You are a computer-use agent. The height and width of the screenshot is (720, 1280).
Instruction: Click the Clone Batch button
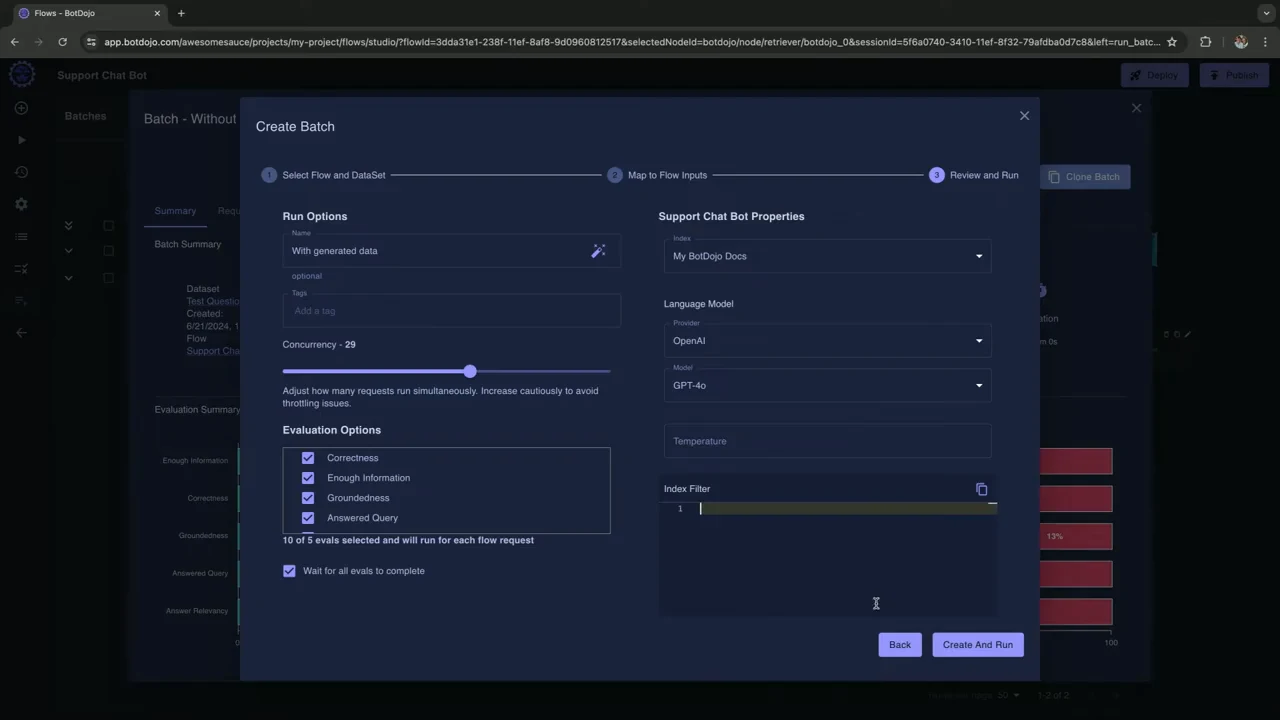(x=1085, y=177)
